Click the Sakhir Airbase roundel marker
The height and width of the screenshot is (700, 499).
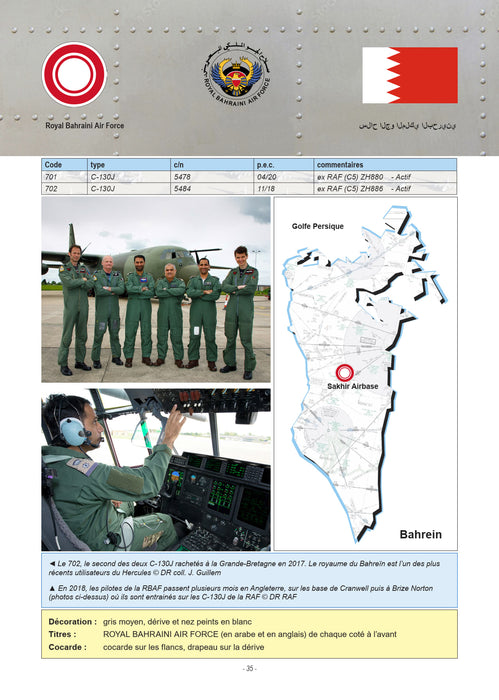[x=345, y=373]
